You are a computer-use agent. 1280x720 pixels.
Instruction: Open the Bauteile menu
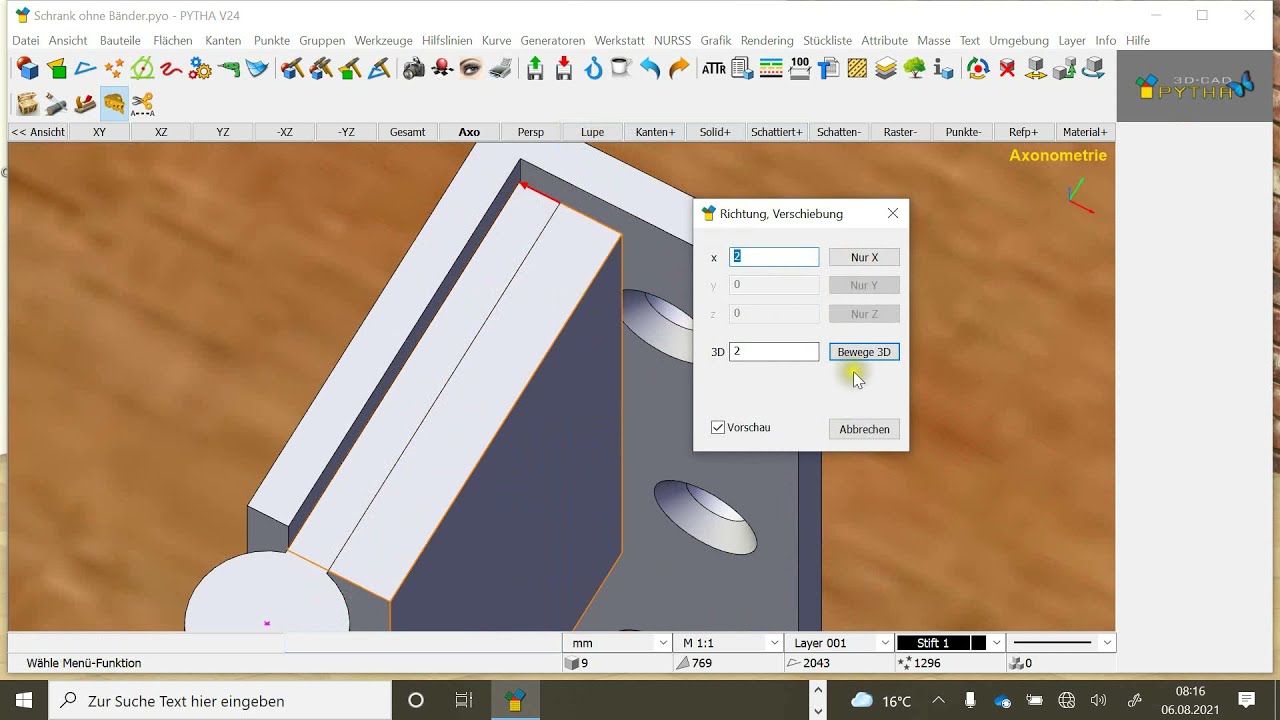(x=120, y=41)
